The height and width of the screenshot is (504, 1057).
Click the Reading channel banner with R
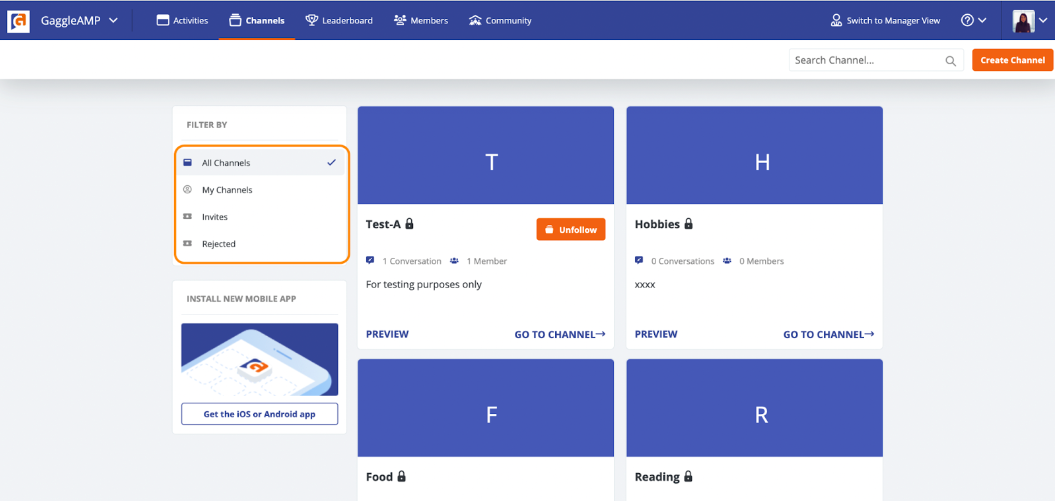tap(754, 408)
